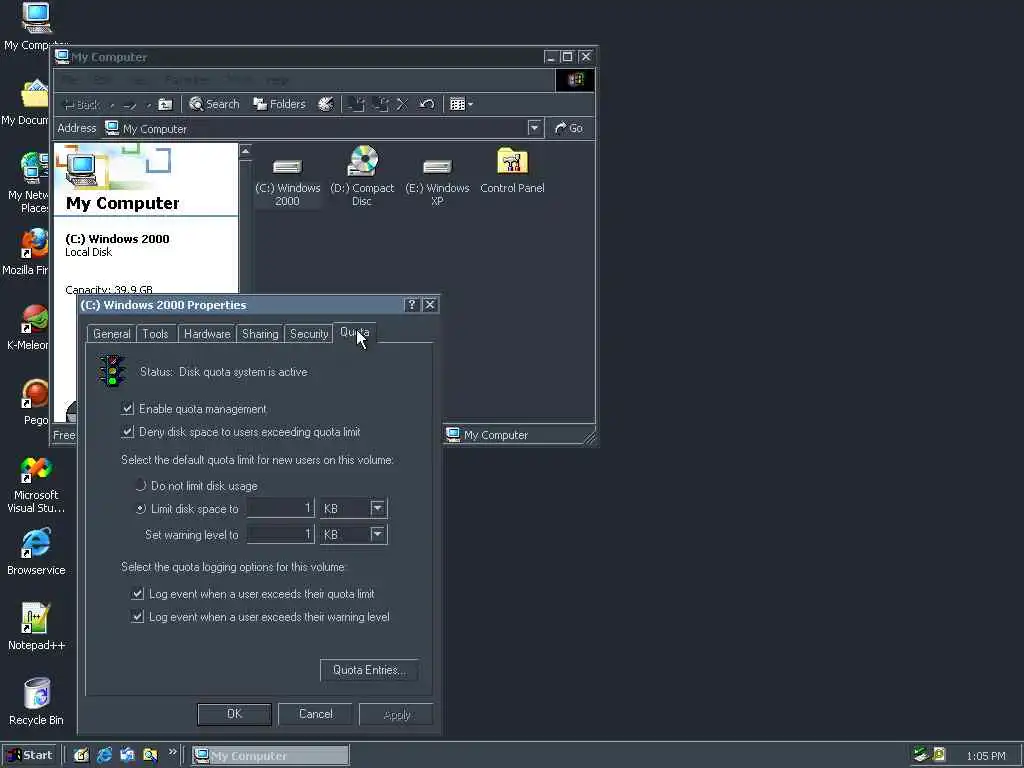Click the Back toolbar button
This screenshot has height=768, width=1024.
click(x=80, y=104)
